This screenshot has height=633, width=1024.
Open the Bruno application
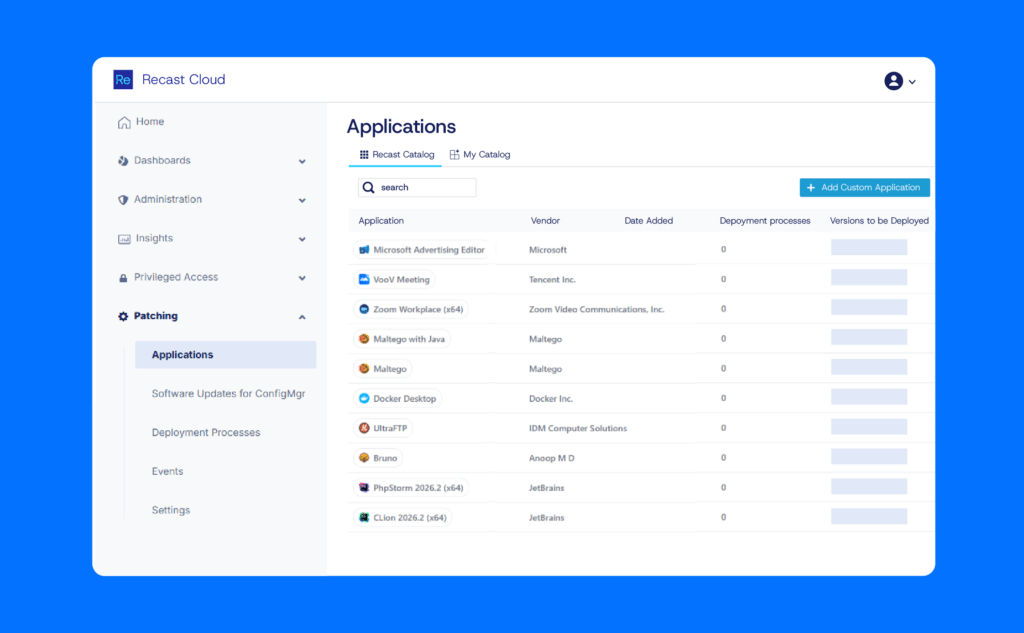(379, 458)
